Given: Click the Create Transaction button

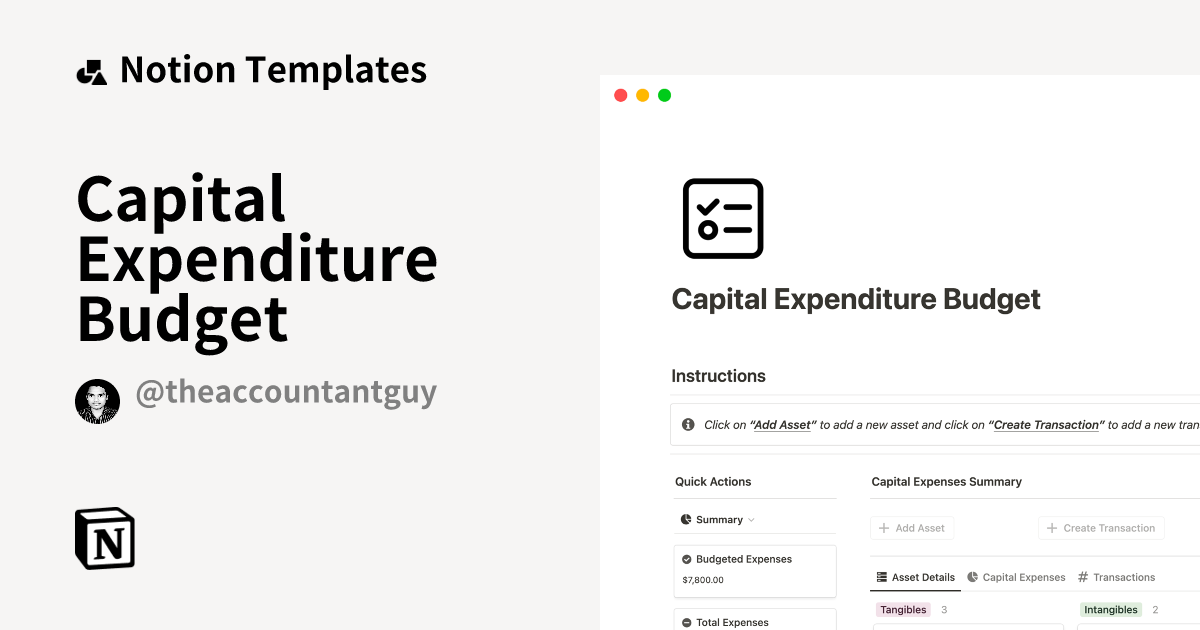Looking at the screenshot, I should (1100, 527).
